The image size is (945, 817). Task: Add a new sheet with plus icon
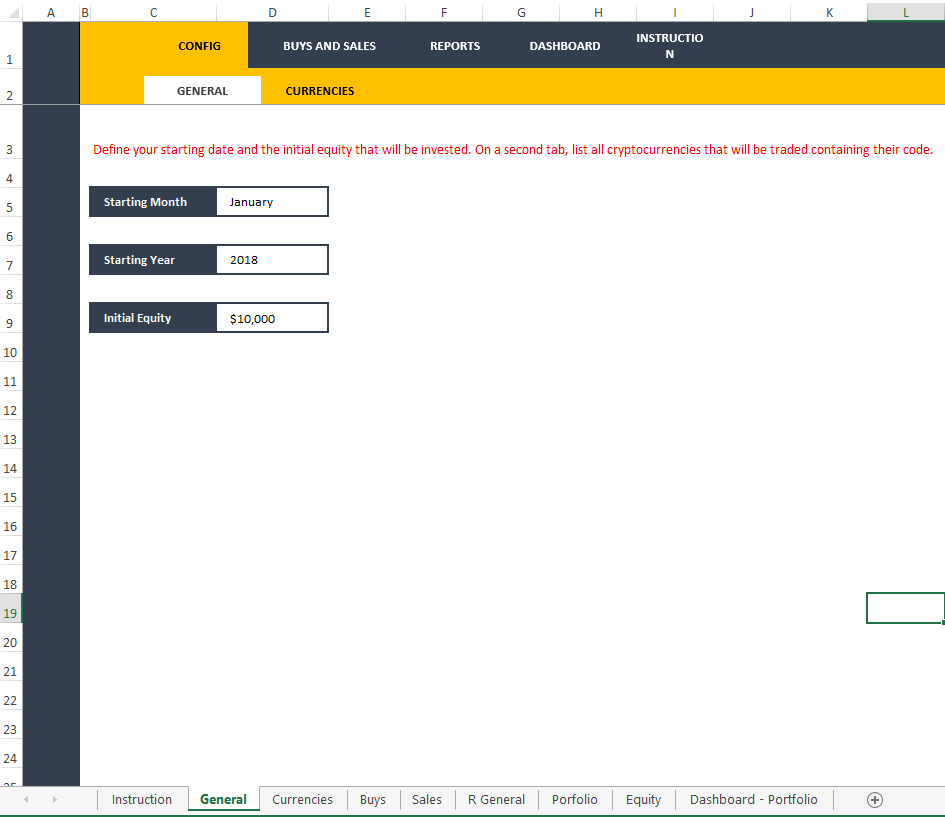(x=874, y=800)
